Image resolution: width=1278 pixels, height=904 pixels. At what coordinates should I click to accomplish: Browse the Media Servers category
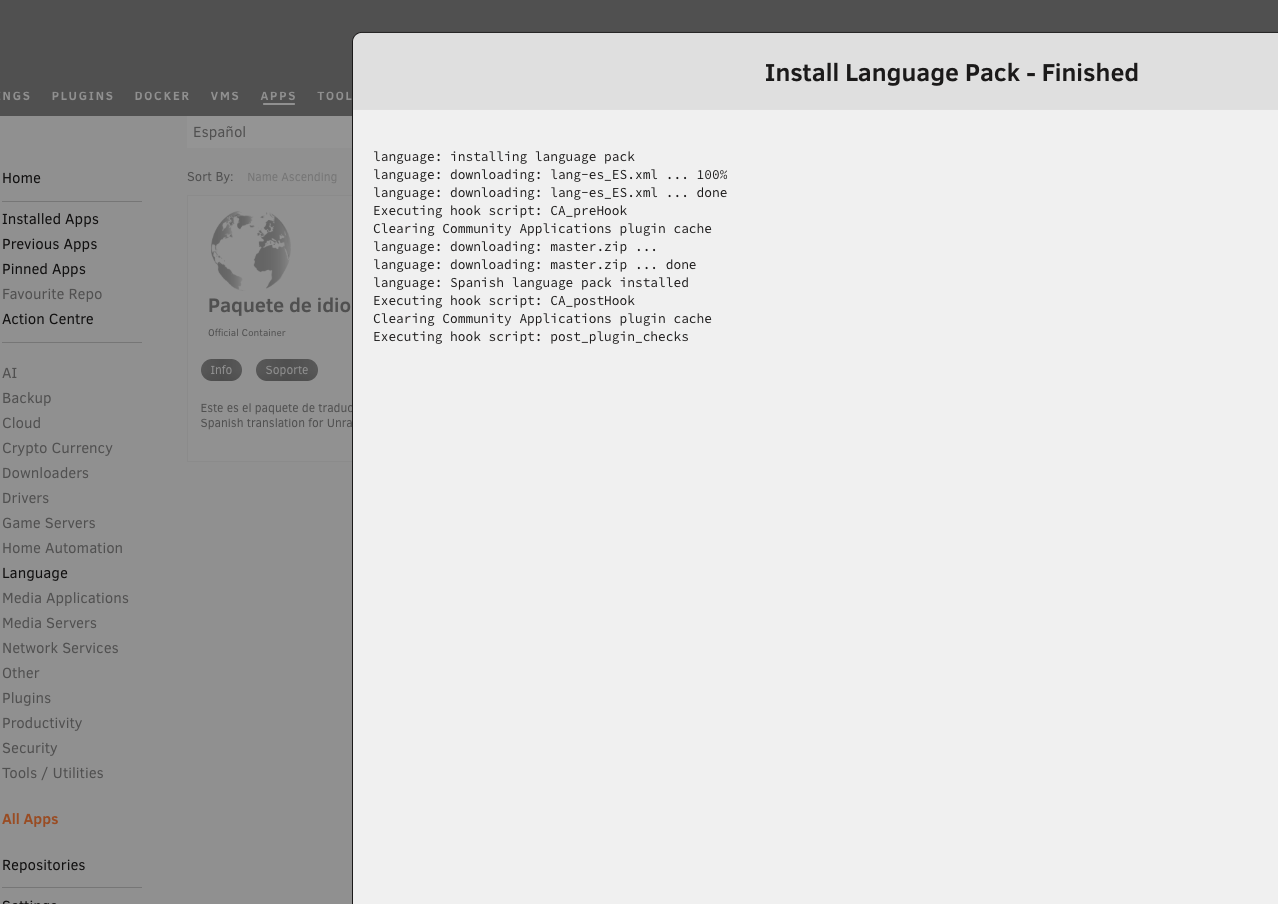point(49,623)
